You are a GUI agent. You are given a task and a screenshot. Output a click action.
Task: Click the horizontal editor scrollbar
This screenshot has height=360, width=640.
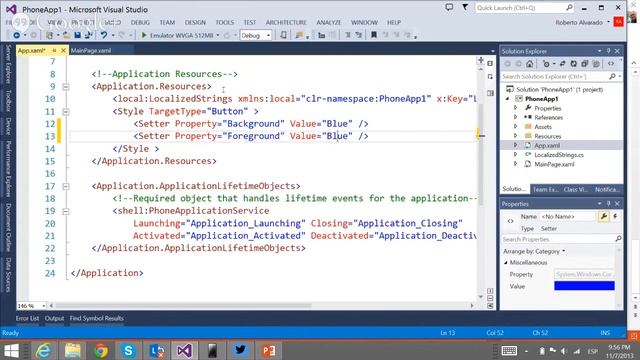184,306
